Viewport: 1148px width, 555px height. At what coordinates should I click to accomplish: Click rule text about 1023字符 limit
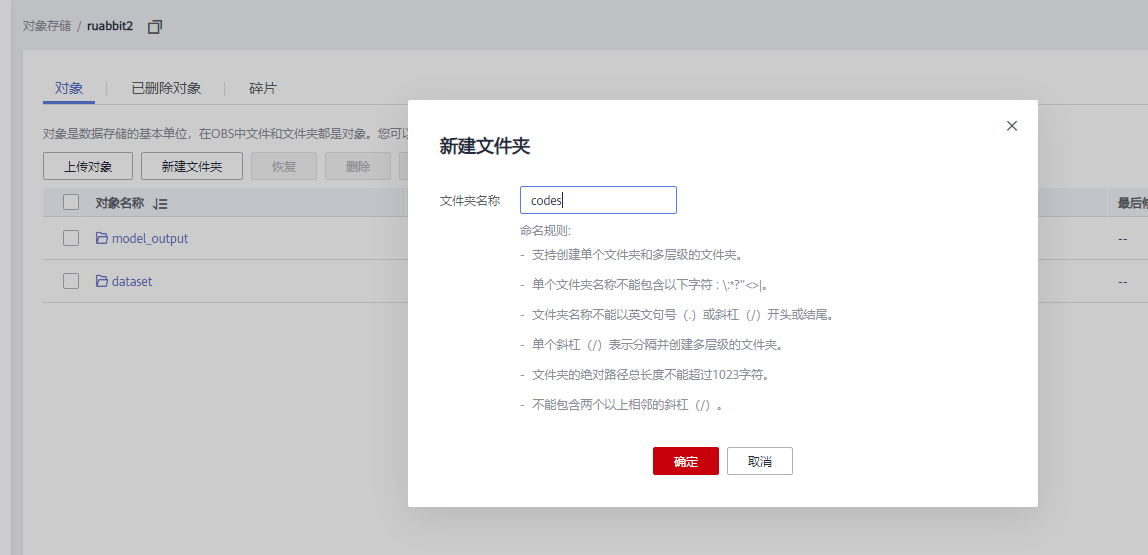[650, 374]
